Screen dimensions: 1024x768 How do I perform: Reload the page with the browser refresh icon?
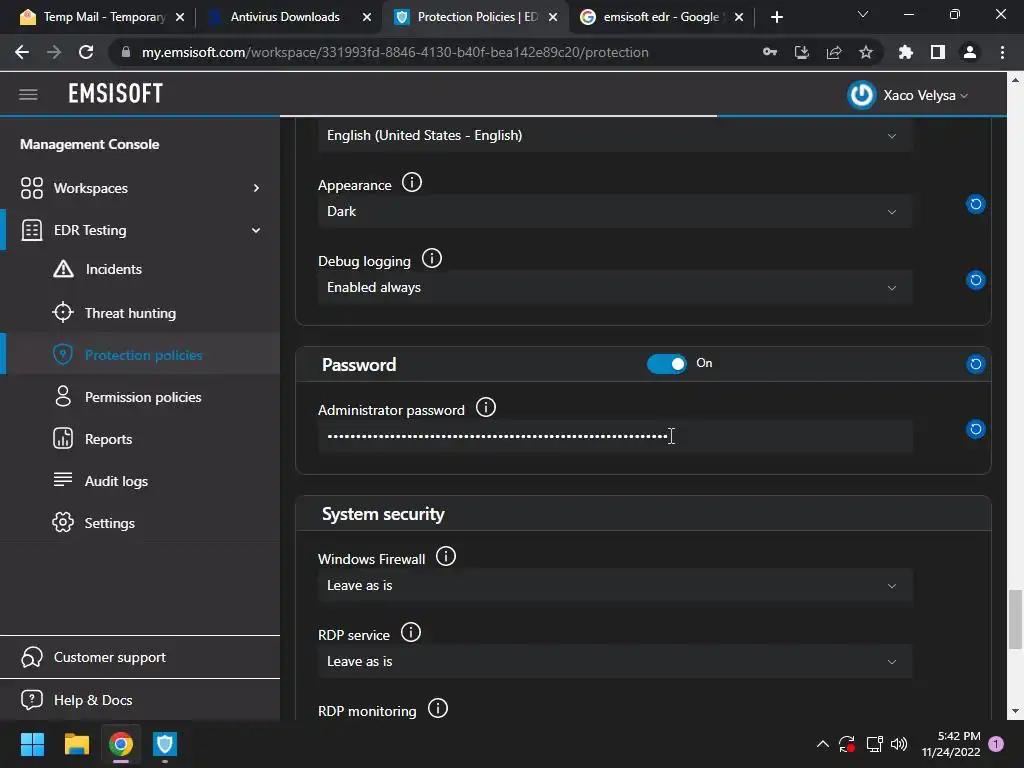pos(86,52)
